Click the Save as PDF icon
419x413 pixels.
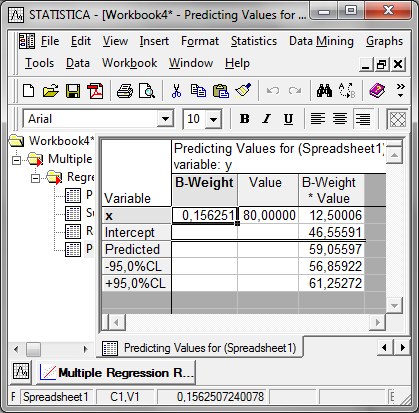95,91
